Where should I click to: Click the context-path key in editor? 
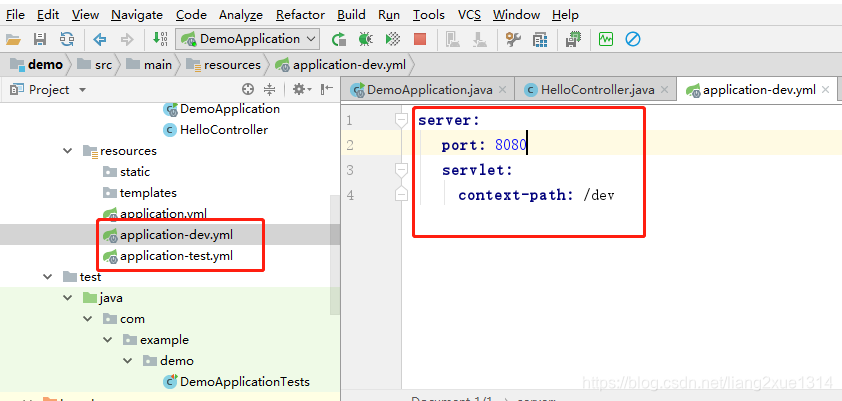pyautogui.click(x=512, y=195)
